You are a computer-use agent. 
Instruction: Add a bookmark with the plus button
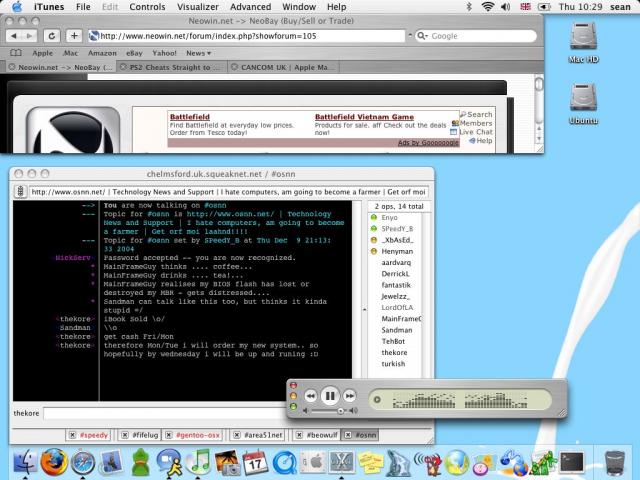click(74, 36)
